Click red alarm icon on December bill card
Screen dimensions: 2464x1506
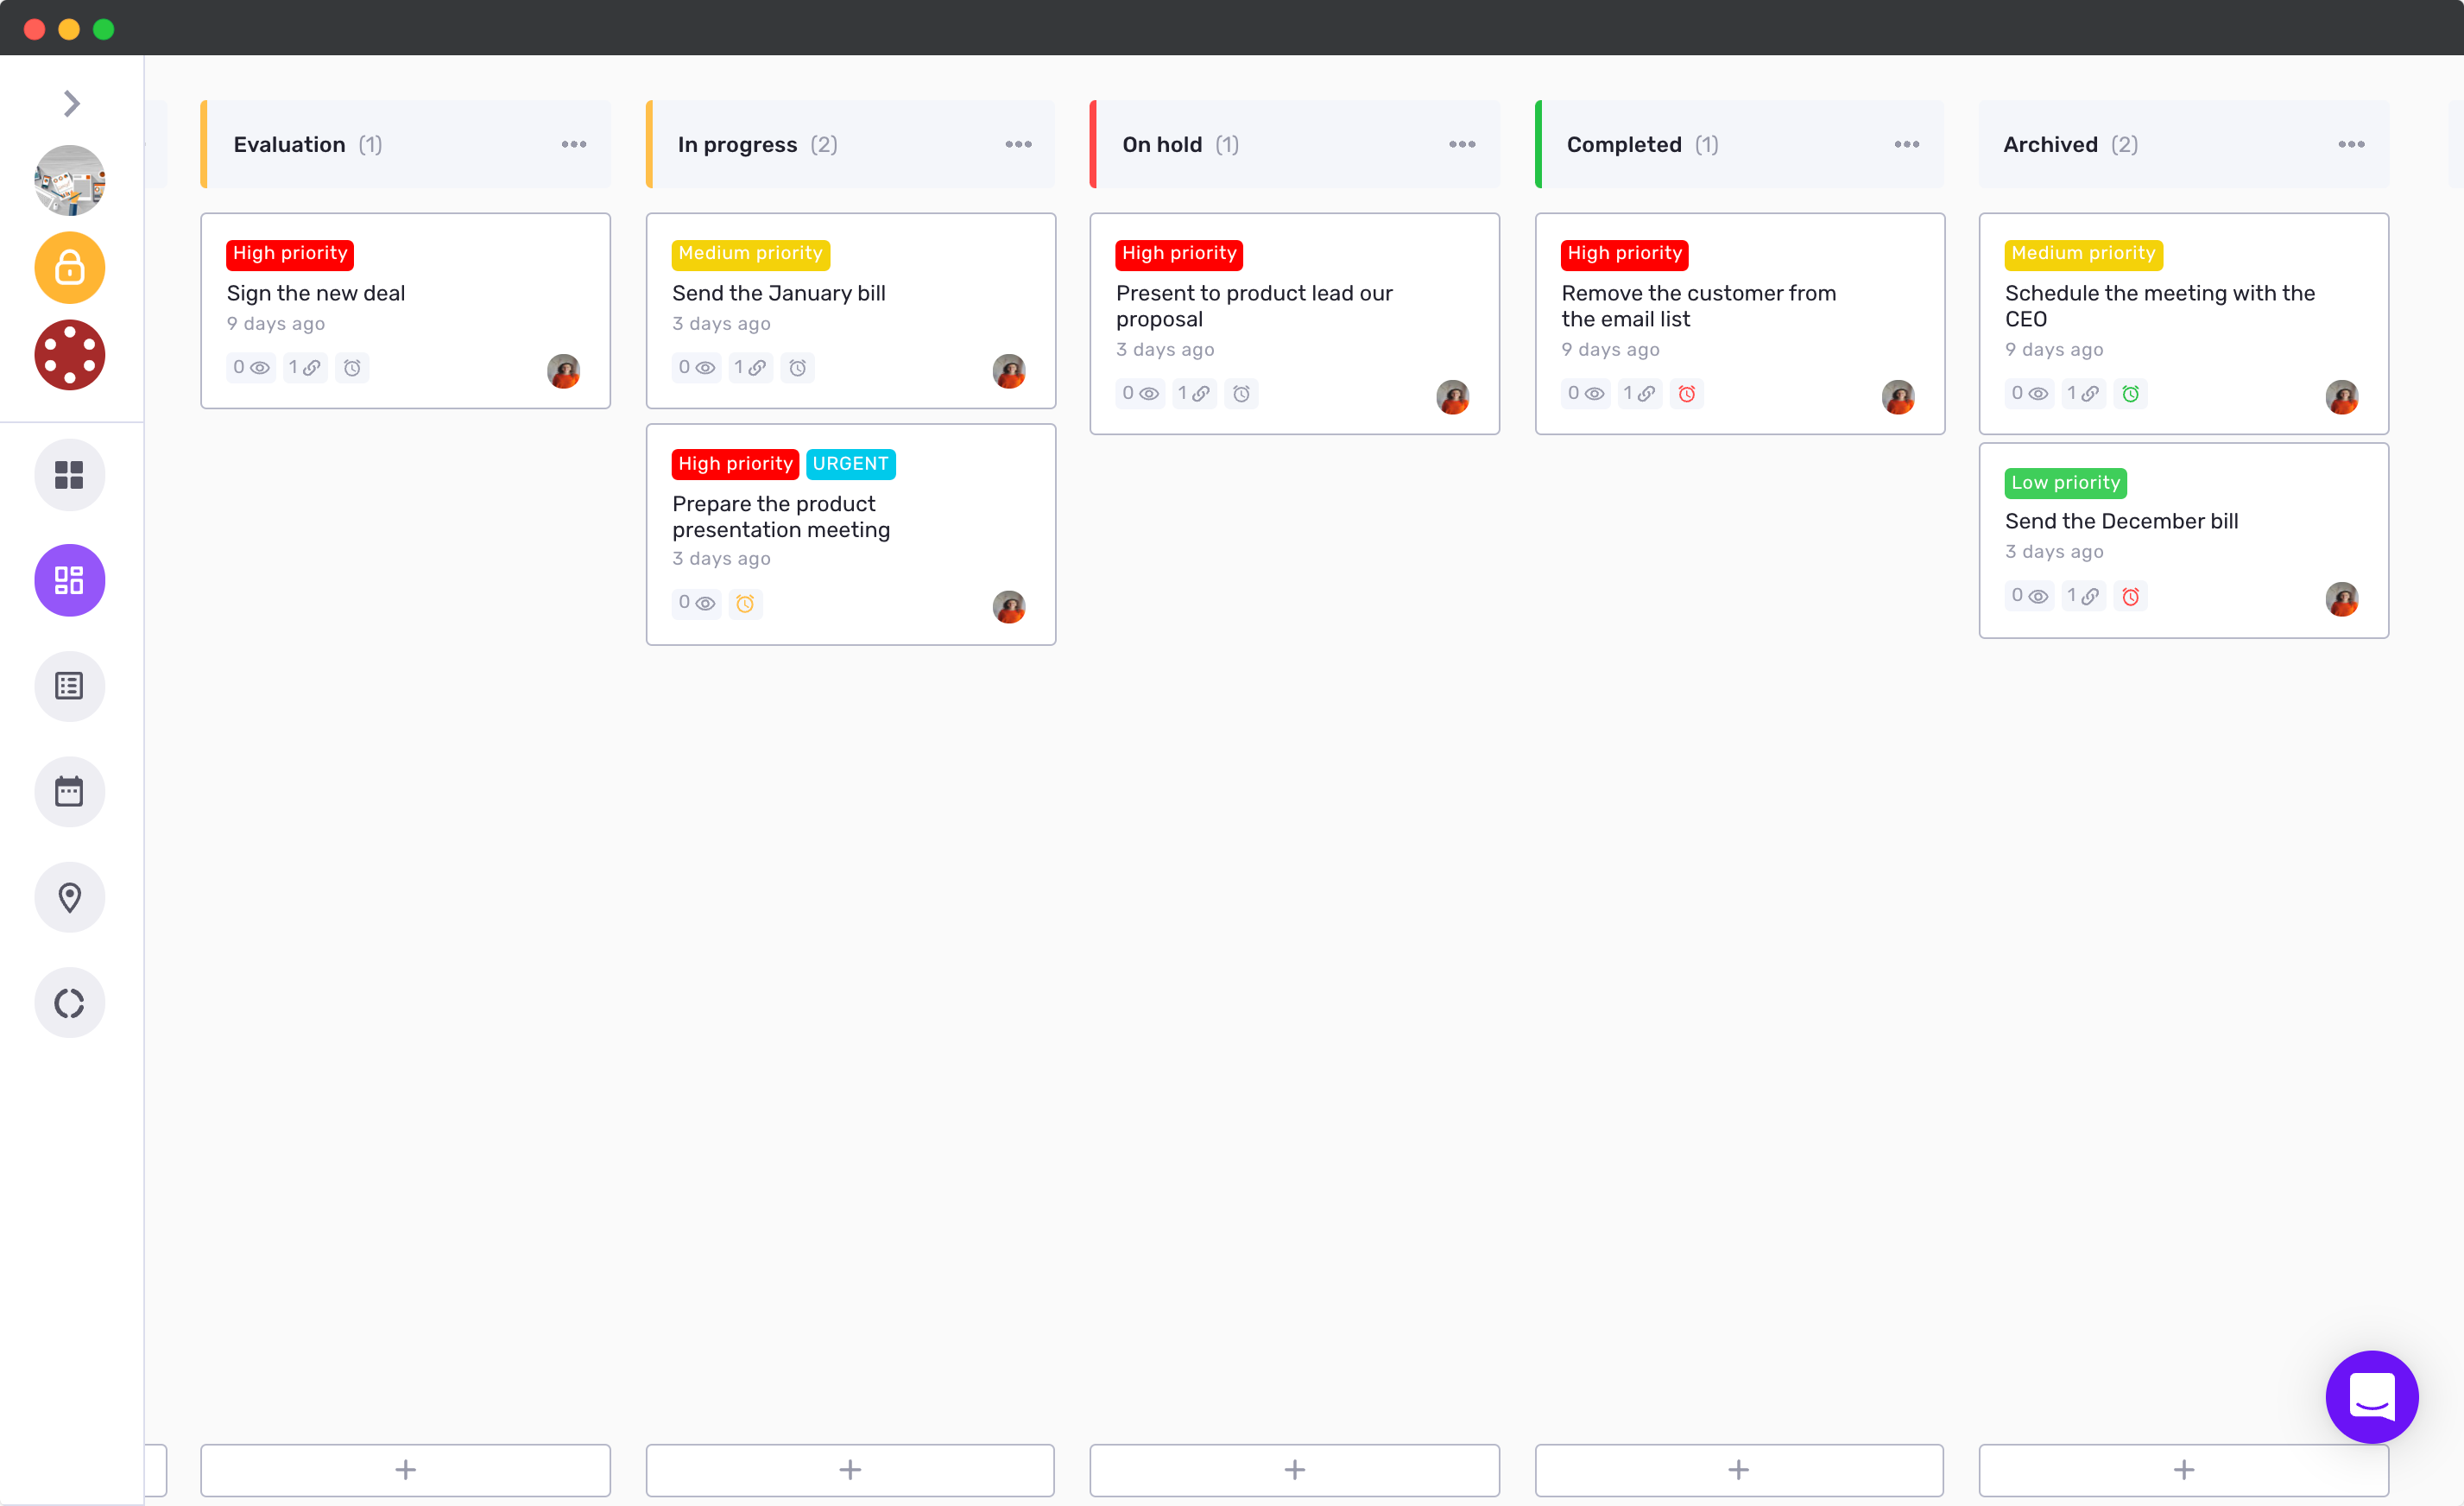coord(2131,596)
